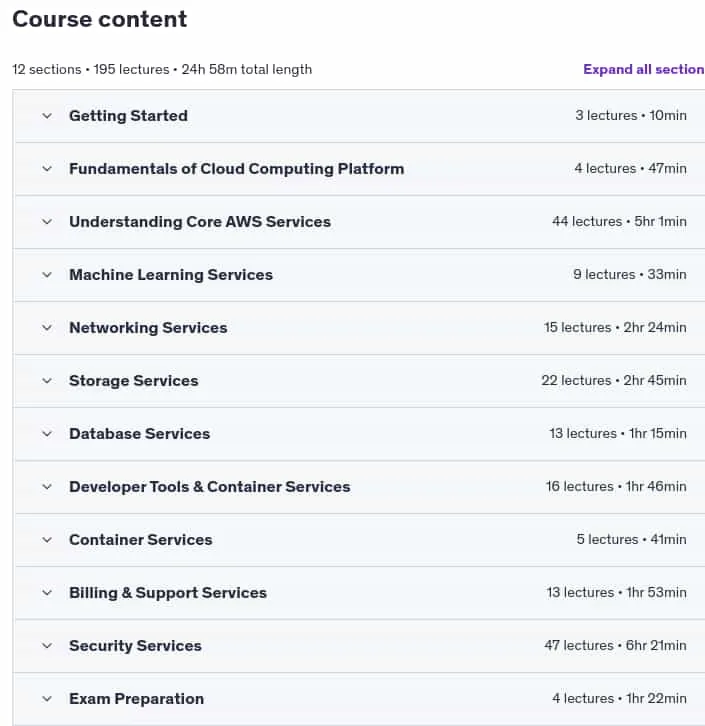Click the Security Services section heading

tap(135, 646)
